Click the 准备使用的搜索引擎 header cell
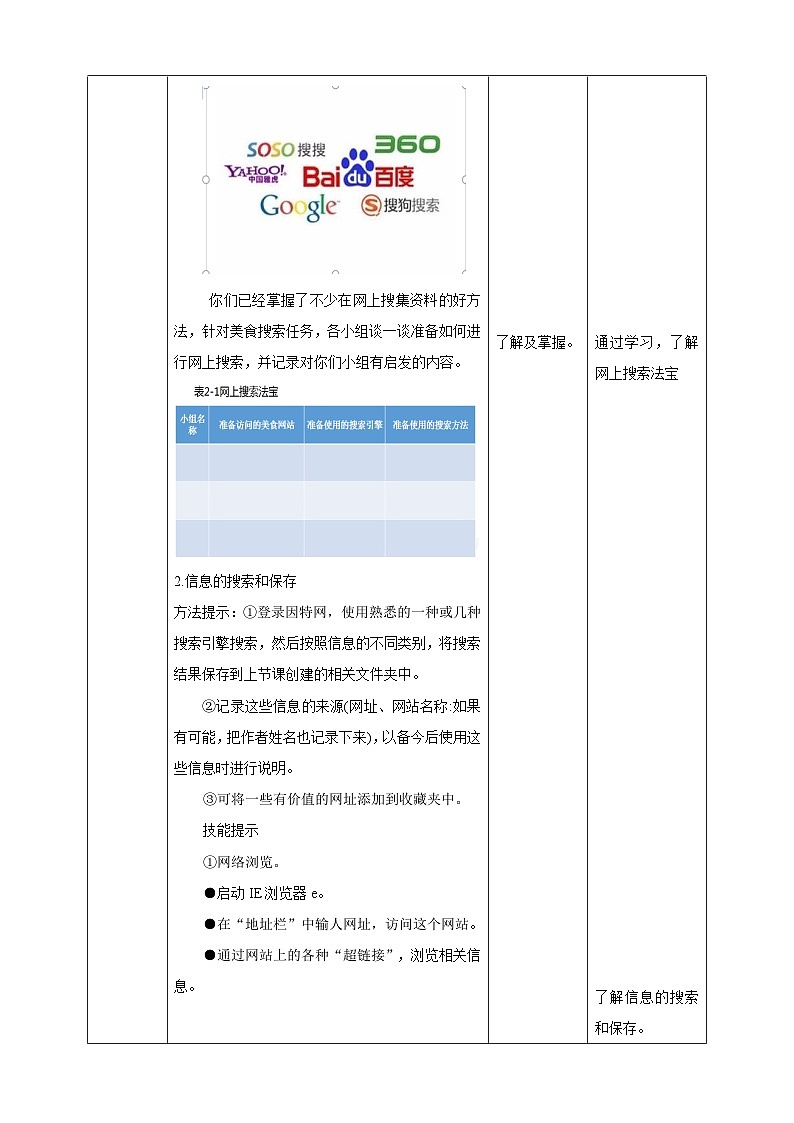The height and width of the screenshot is (1123, 794). (x=344, y=424)
